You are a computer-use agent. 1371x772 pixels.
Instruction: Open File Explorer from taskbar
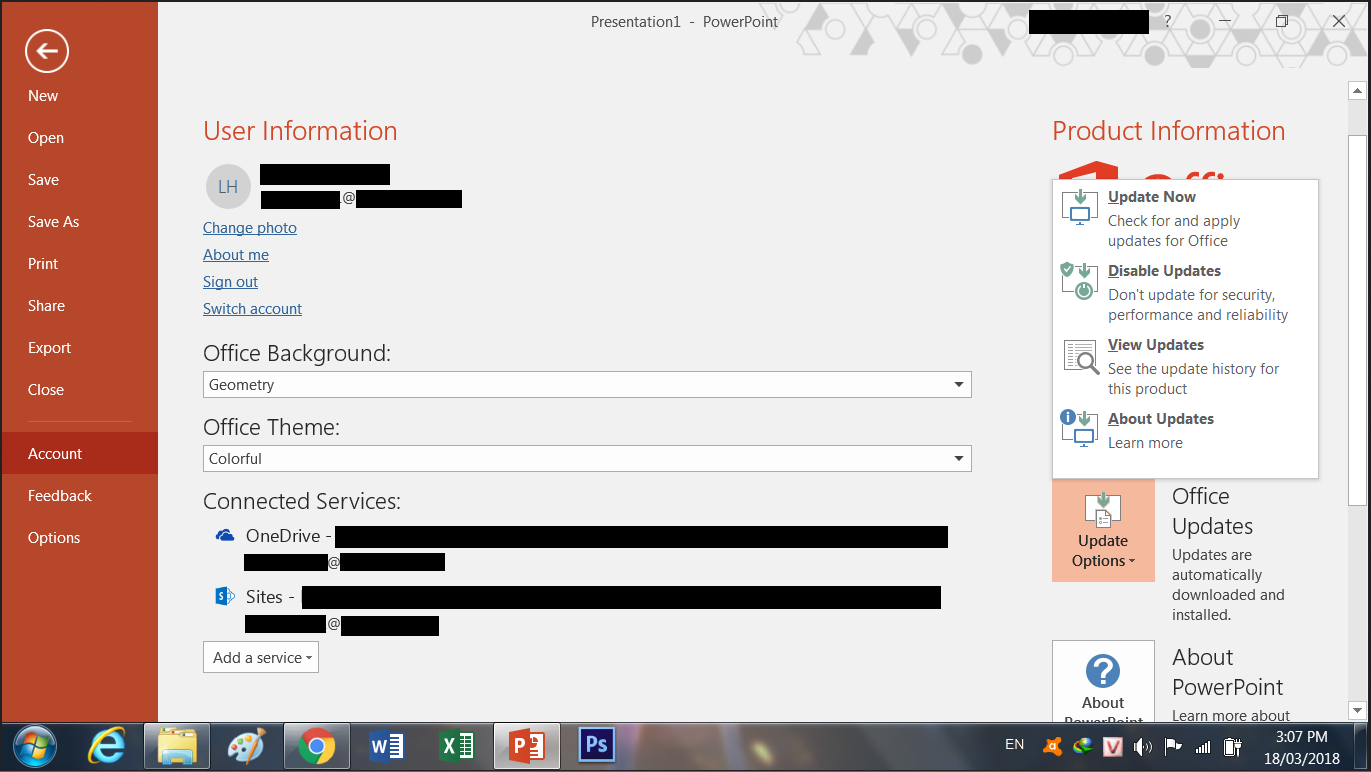click(177, 746)
